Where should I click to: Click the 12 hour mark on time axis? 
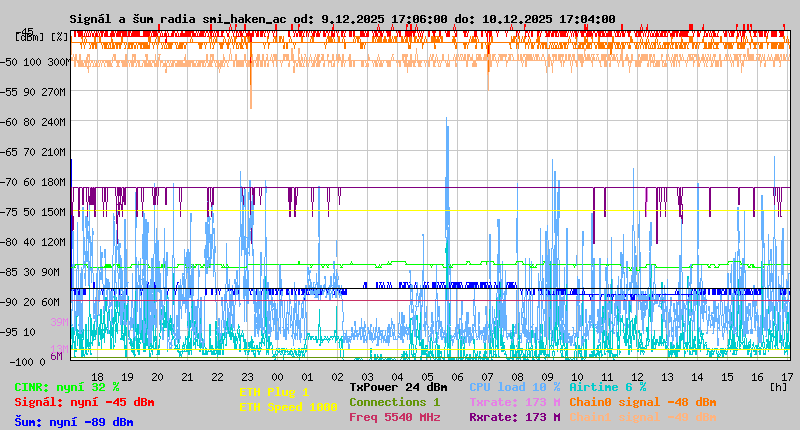click(637, 376)
